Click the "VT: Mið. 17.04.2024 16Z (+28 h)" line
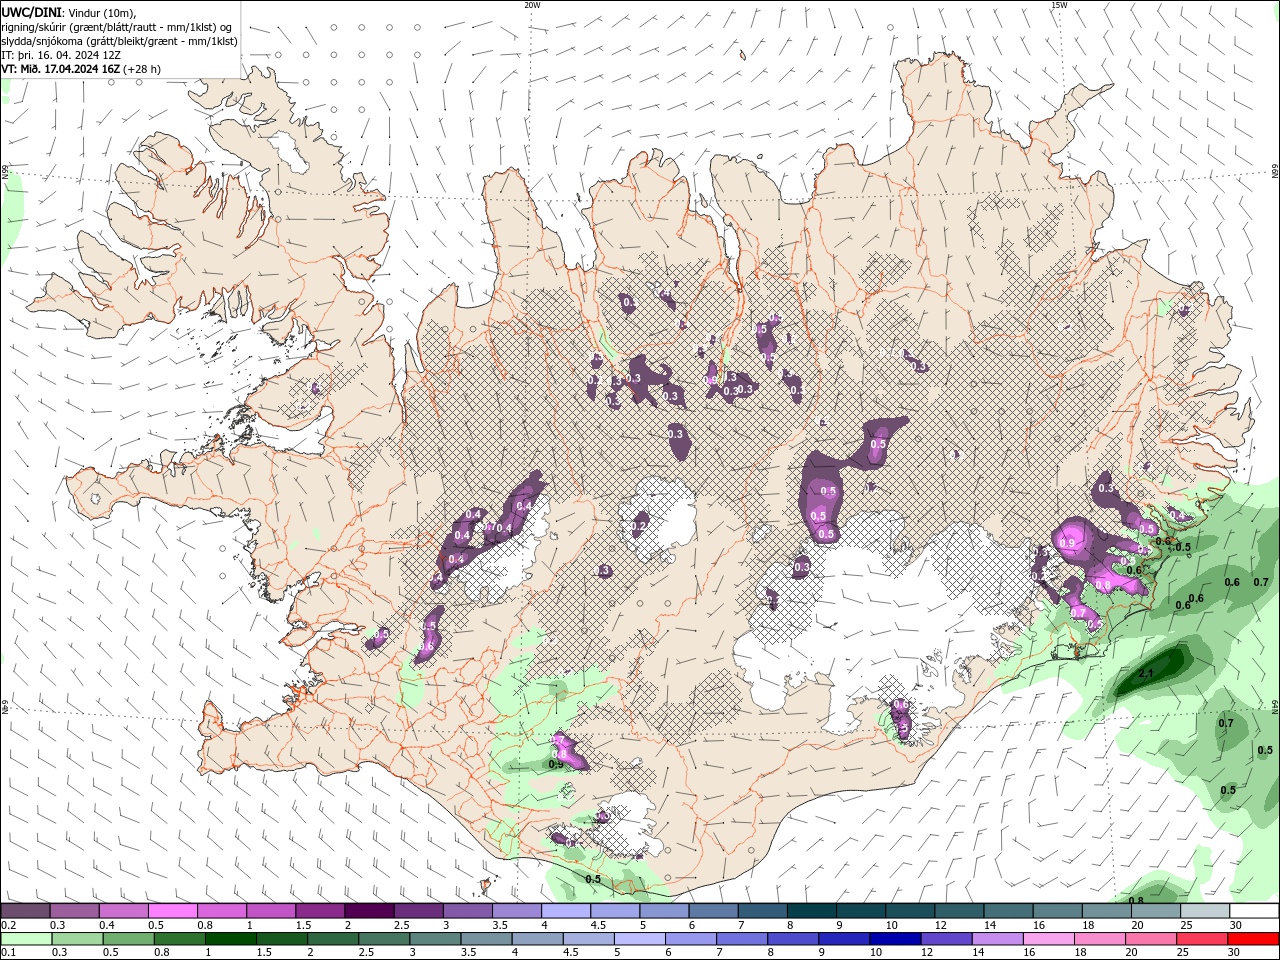This screenshot has width=1280, height=960. click(81, 69)
